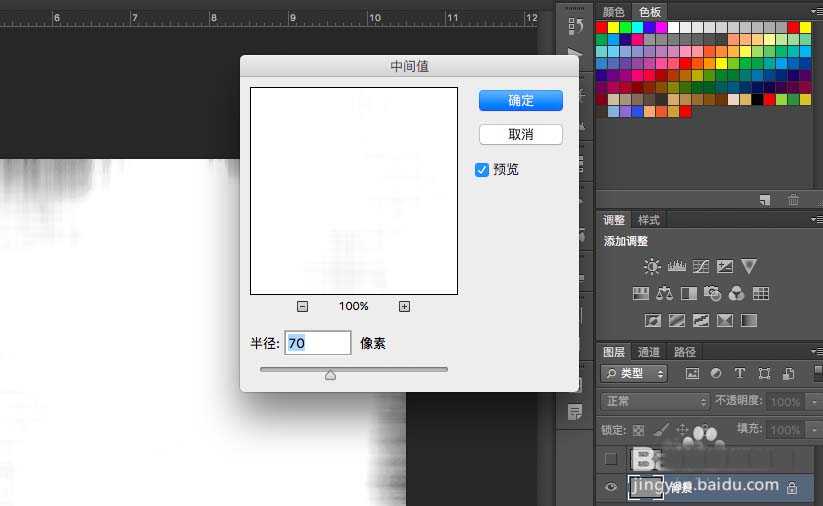Click 取消 to cancel the dialog
Image resolution: width=823 pixels, height=506 pixels.
click(520, 134)
